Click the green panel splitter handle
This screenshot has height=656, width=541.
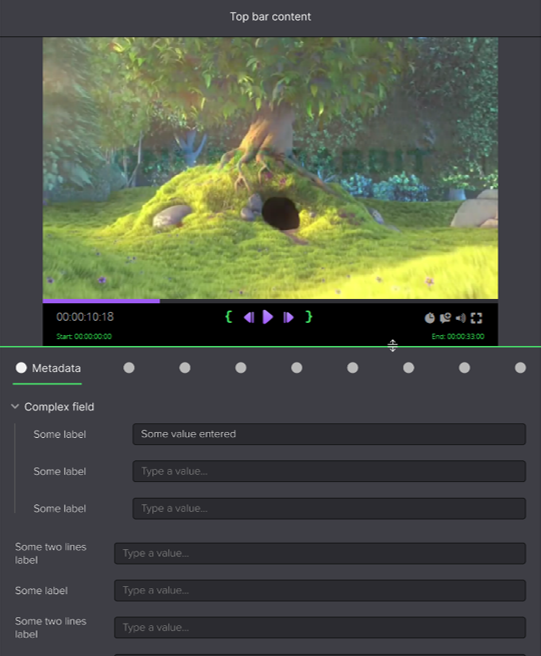tap(392, 346)
